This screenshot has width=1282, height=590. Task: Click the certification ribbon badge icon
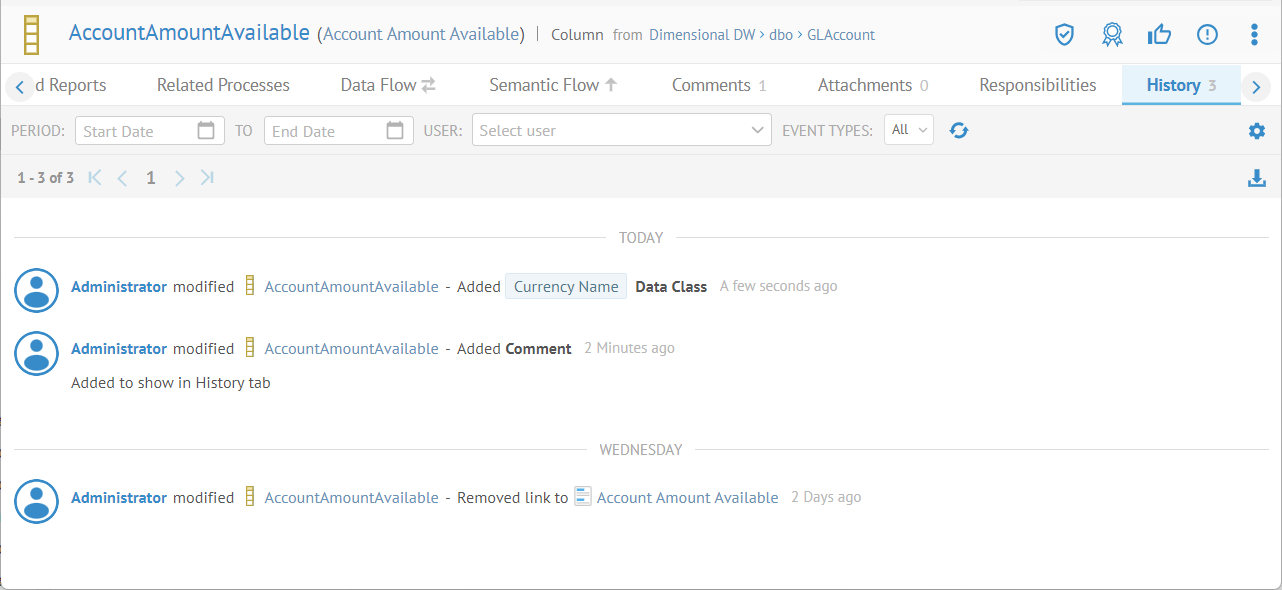1112,35
